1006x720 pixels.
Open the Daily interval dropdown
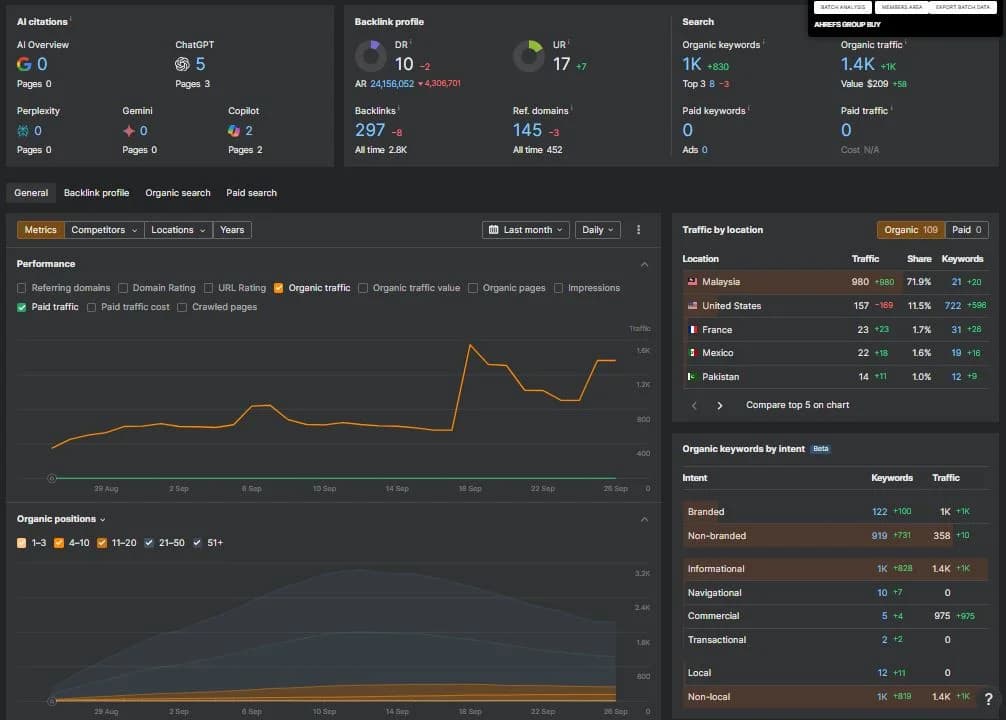597,230
